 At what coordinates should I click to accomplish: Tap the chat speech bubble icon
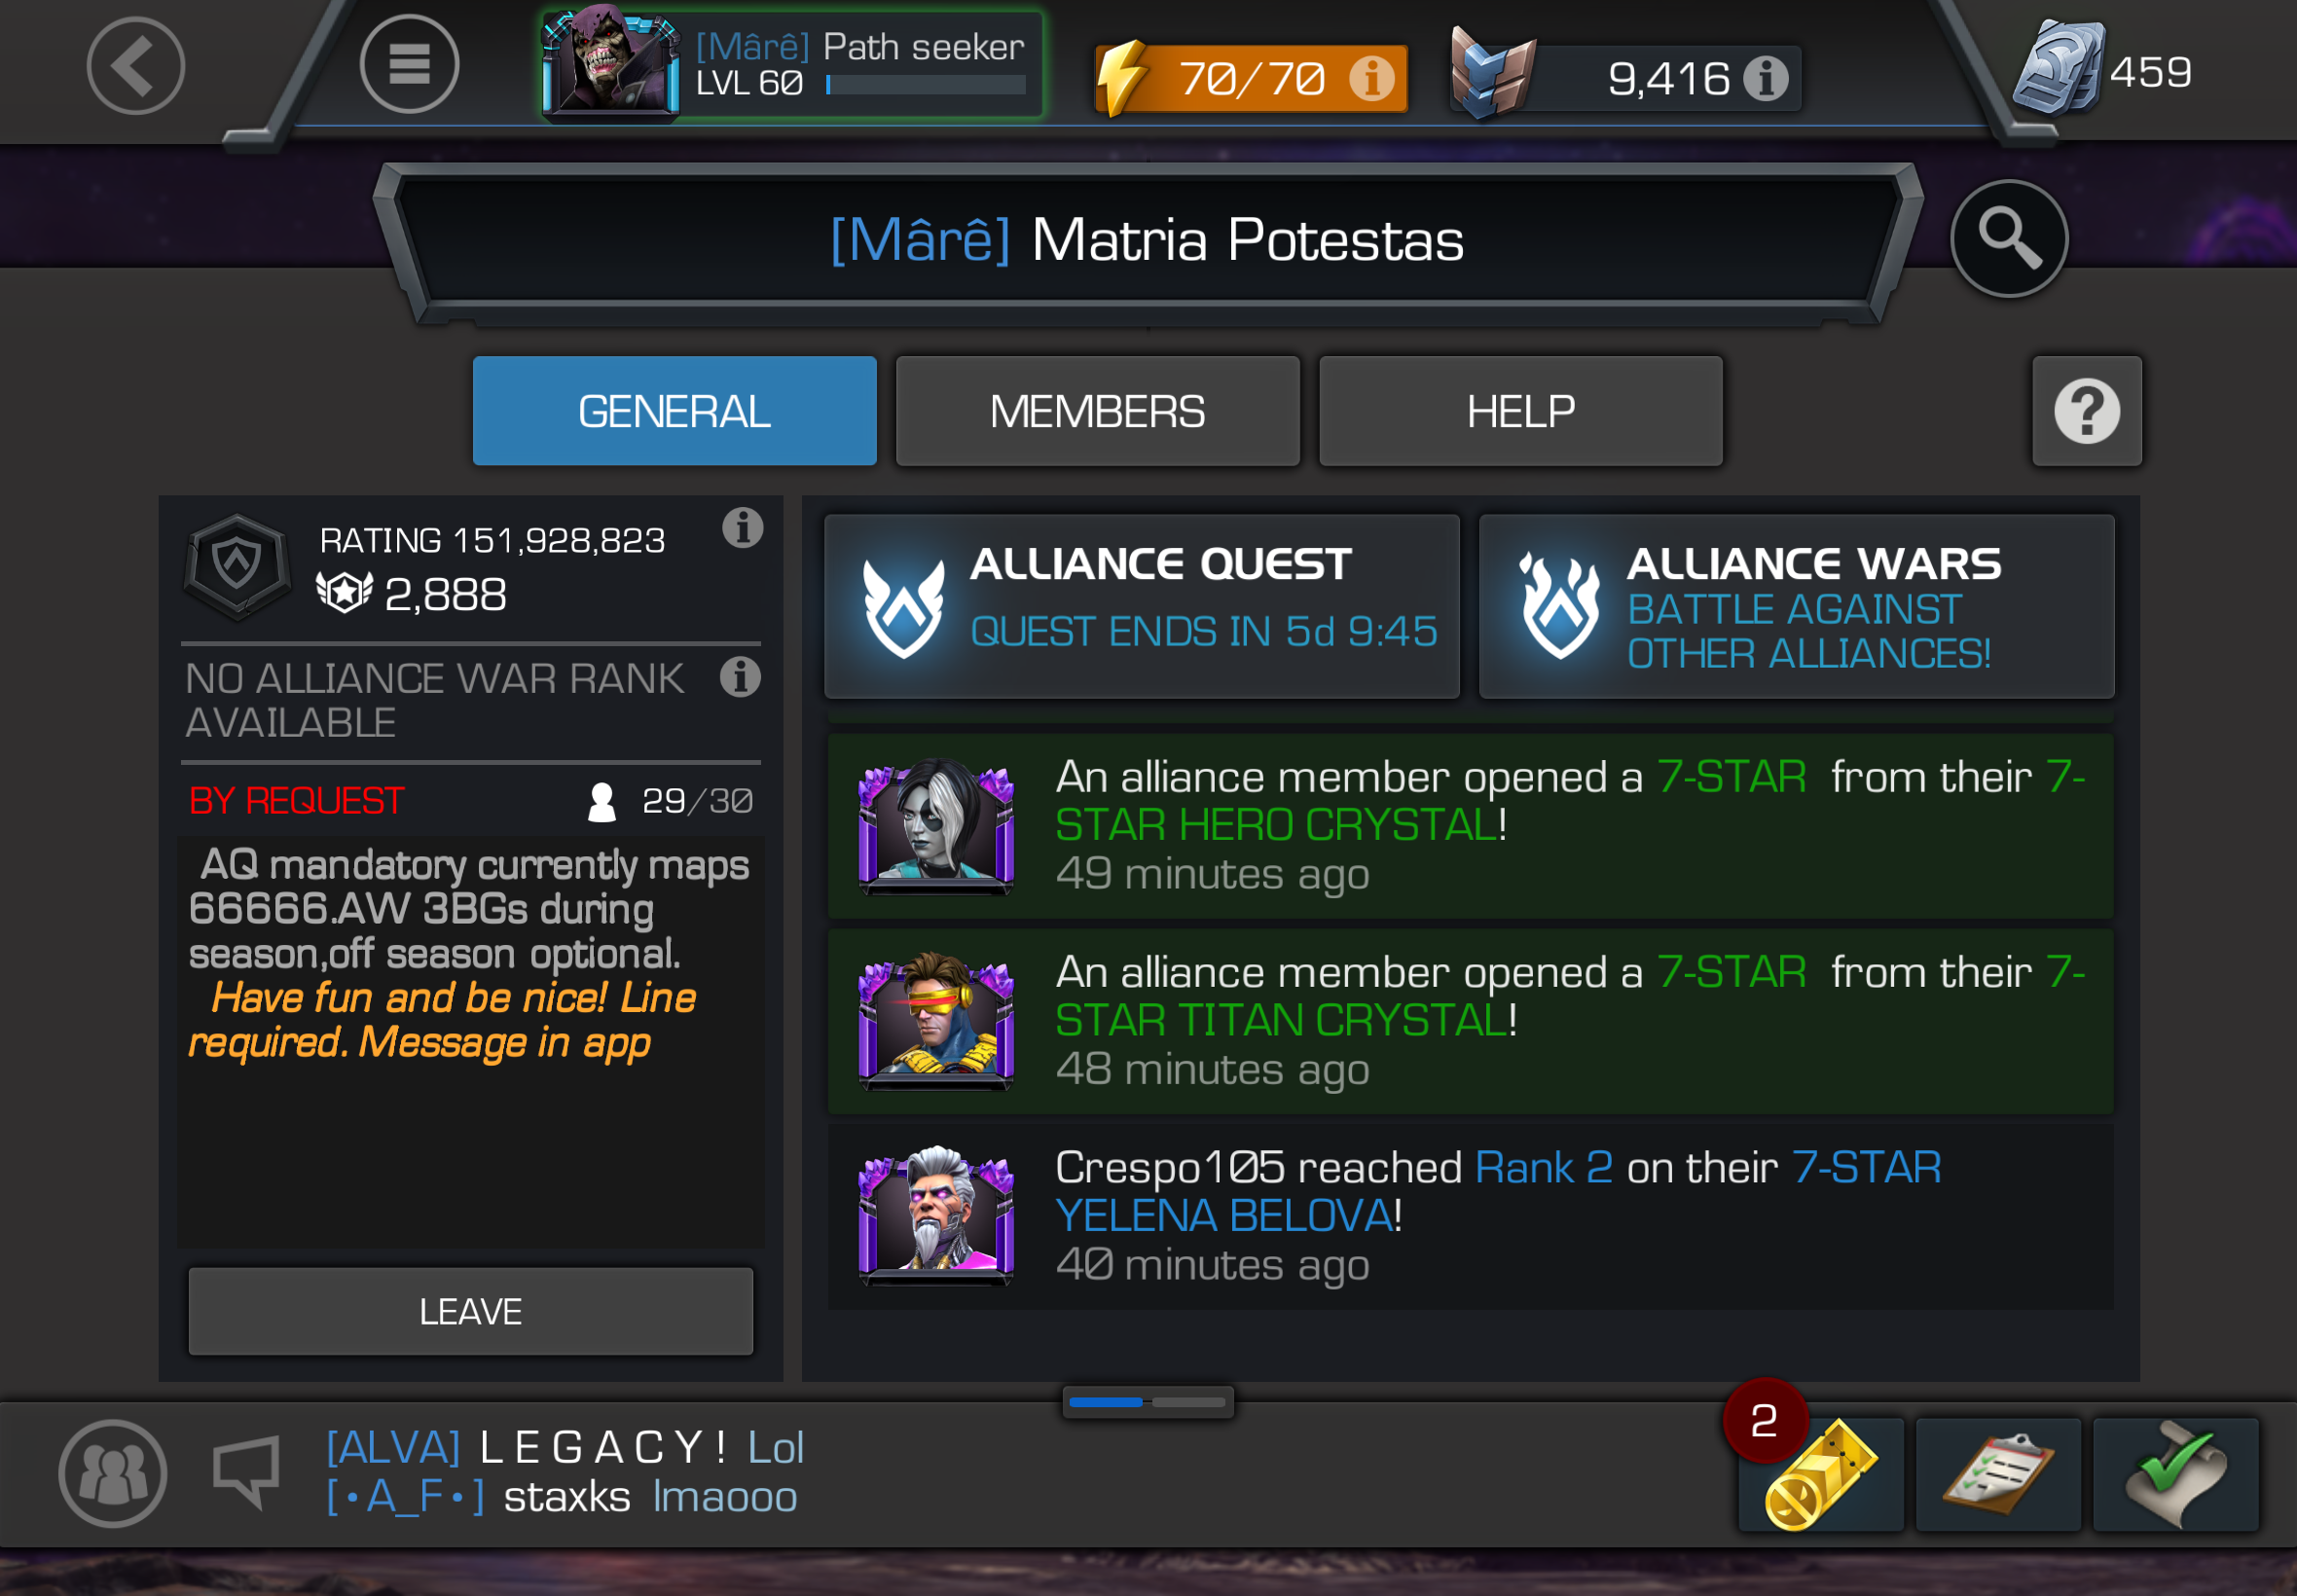point(246,1472)
